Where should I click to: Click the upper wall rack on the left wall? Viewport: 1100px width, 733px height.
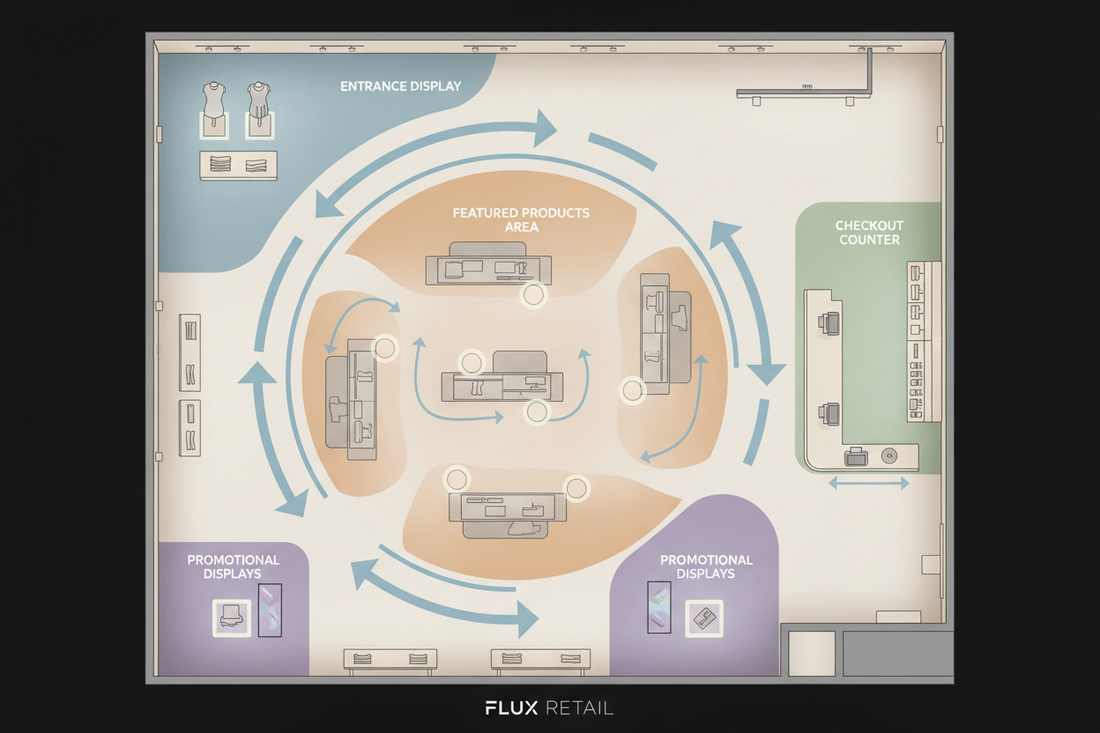tap(189, 353)
